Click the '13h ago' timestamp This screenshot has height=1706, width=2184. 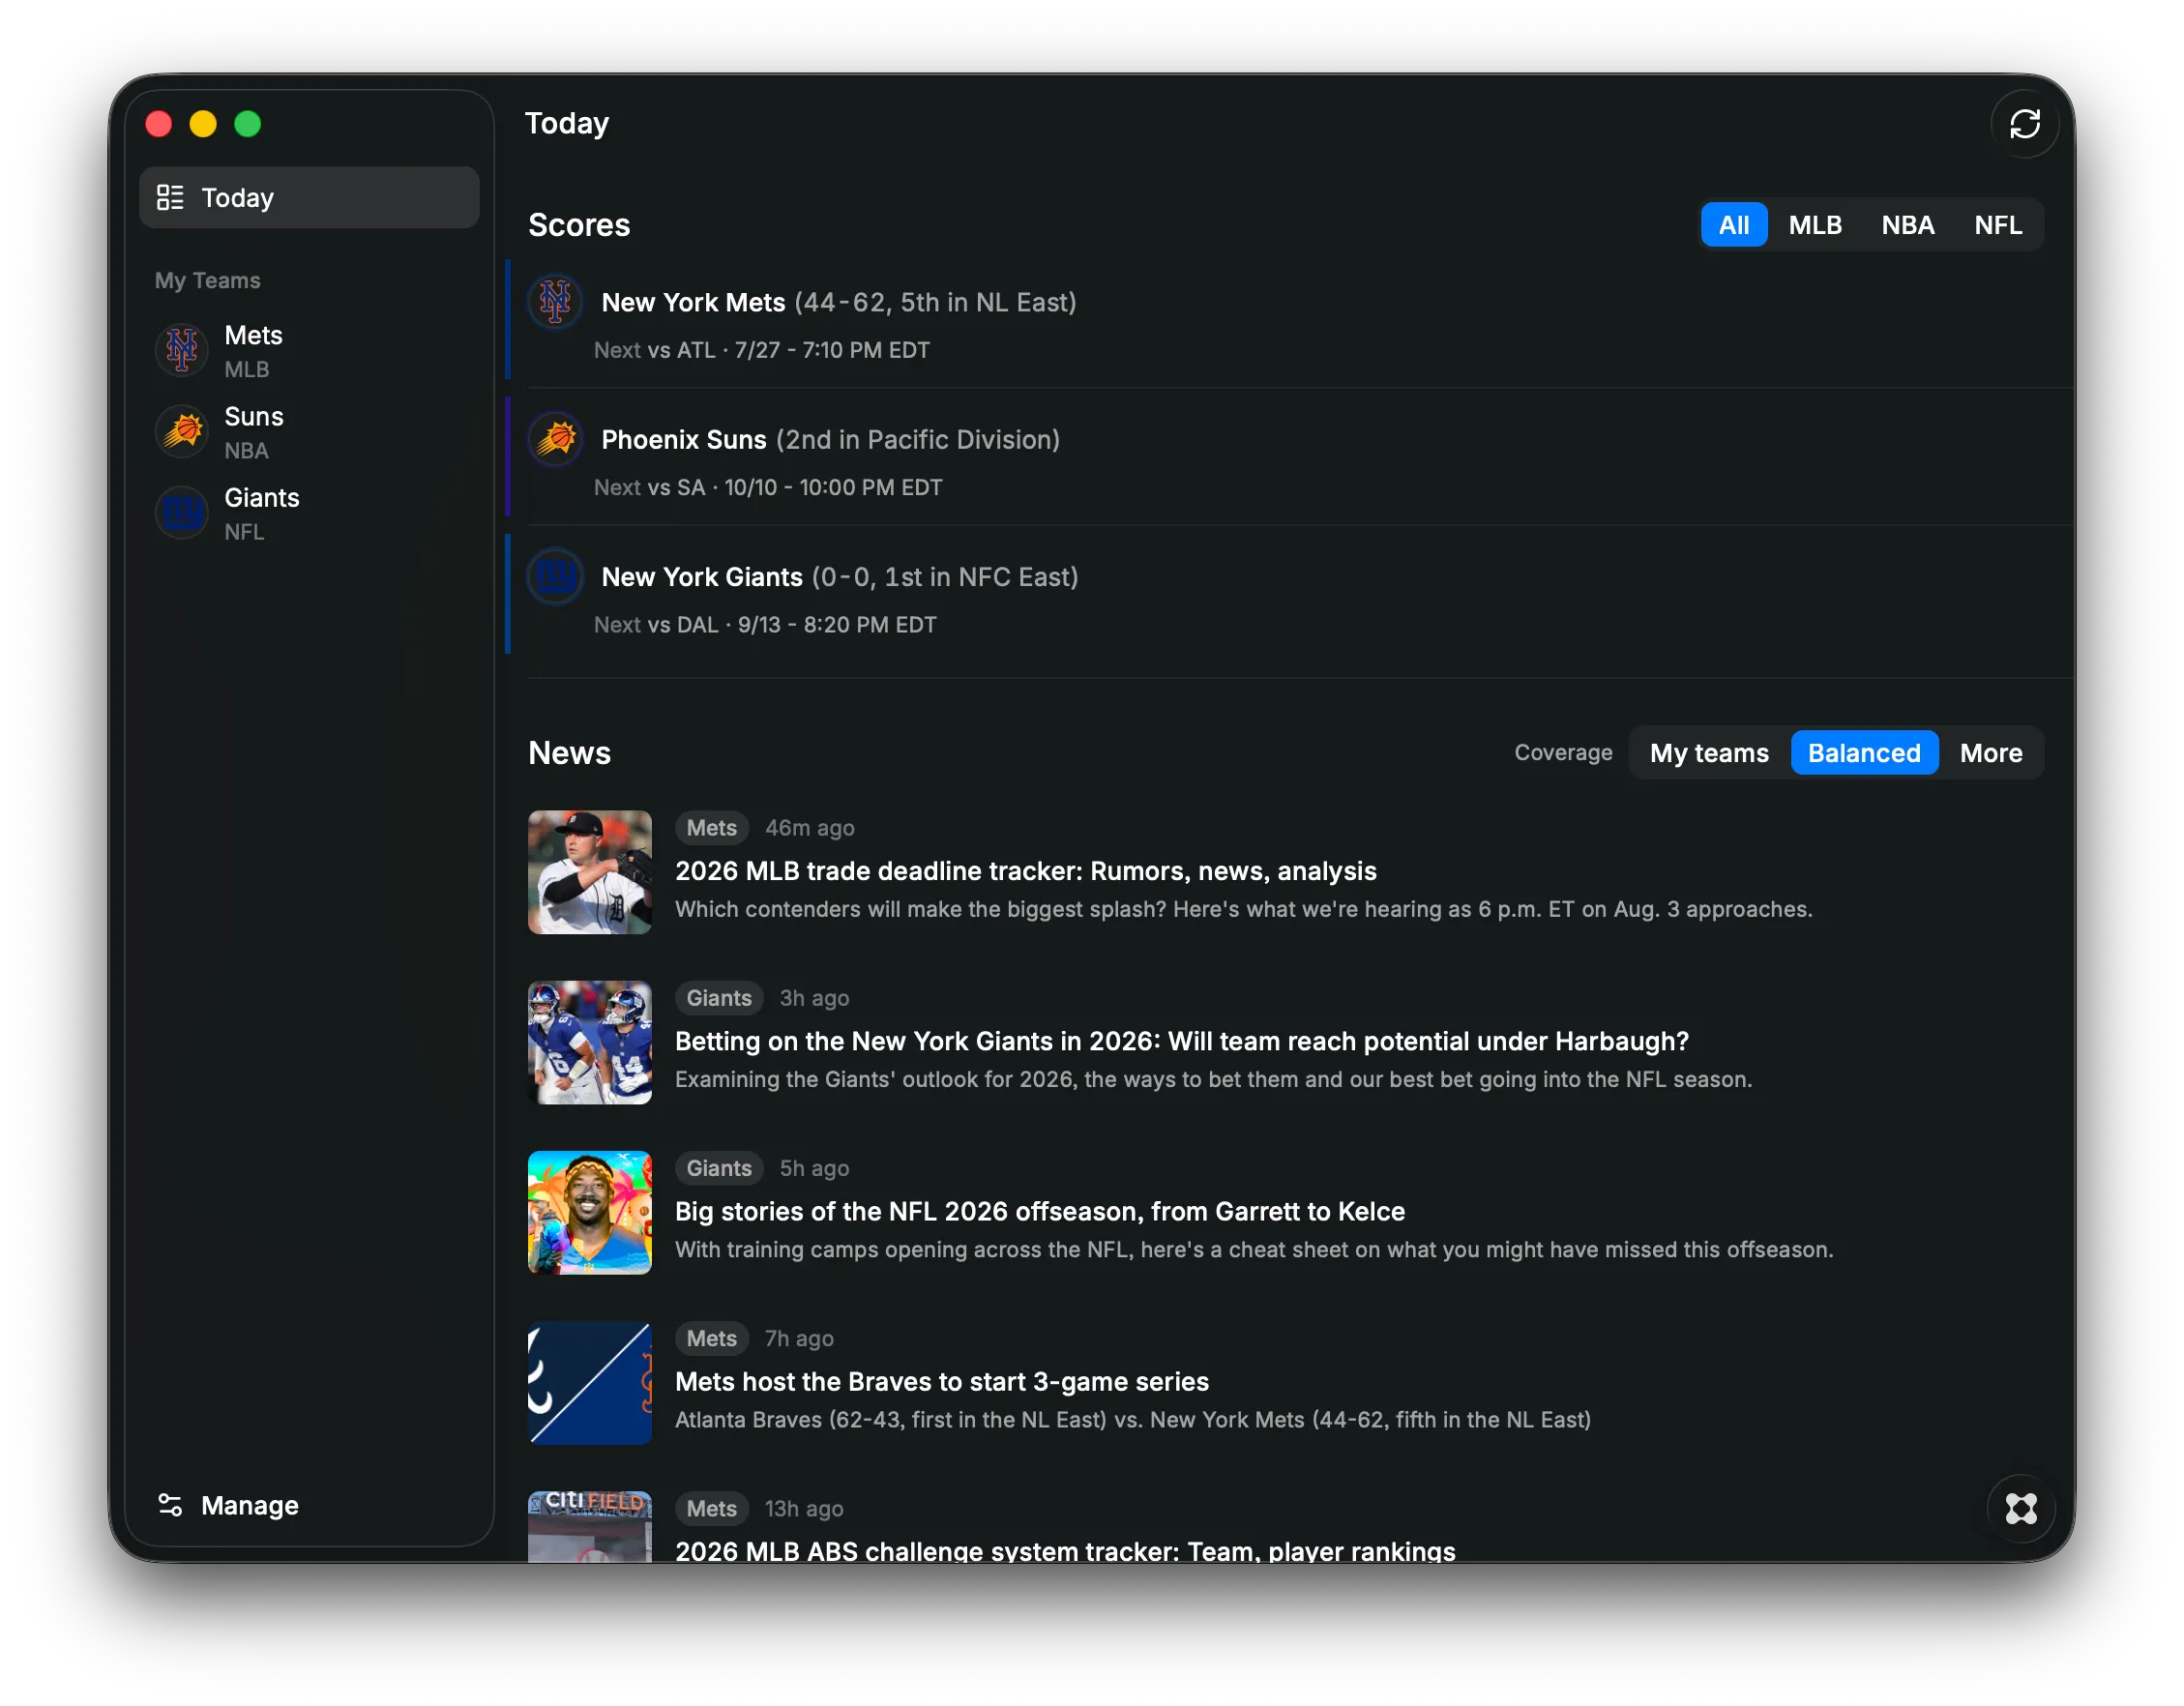804,1508
